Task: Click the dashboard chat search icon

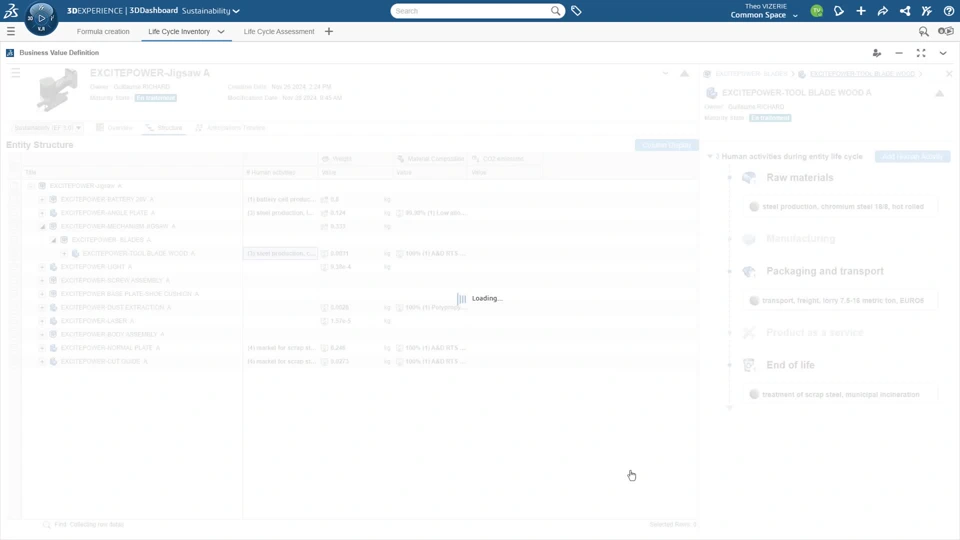Action: click(924, 31)
